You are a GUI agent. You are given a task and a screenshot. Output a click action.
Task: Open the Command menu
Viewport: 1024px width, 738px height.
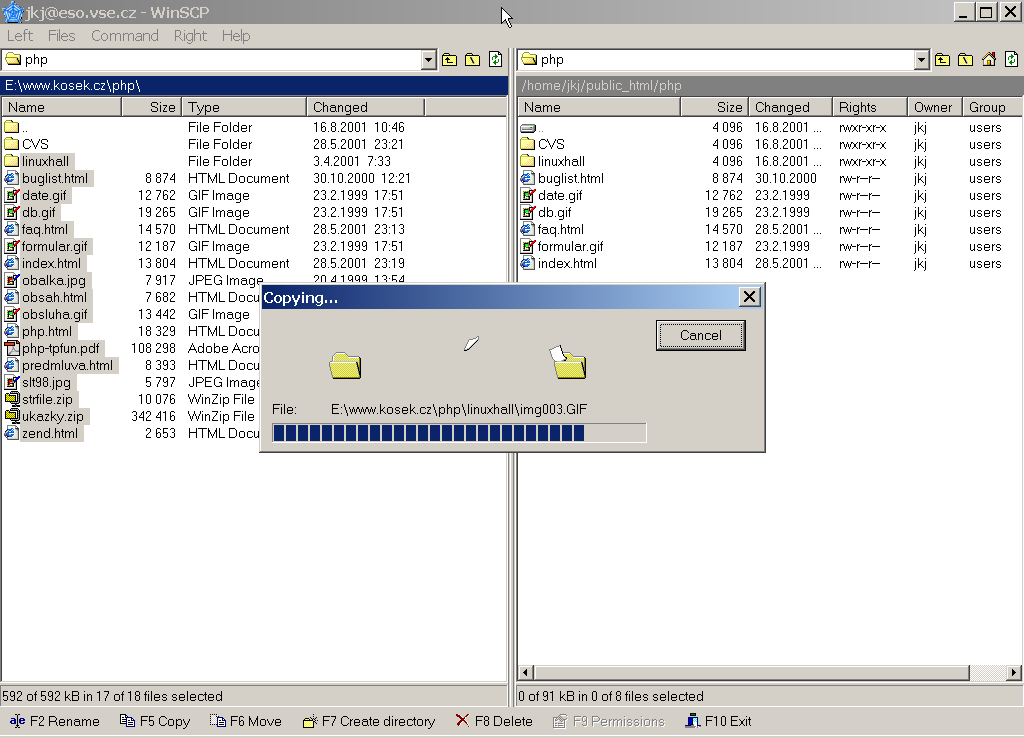tap(125, 36)
